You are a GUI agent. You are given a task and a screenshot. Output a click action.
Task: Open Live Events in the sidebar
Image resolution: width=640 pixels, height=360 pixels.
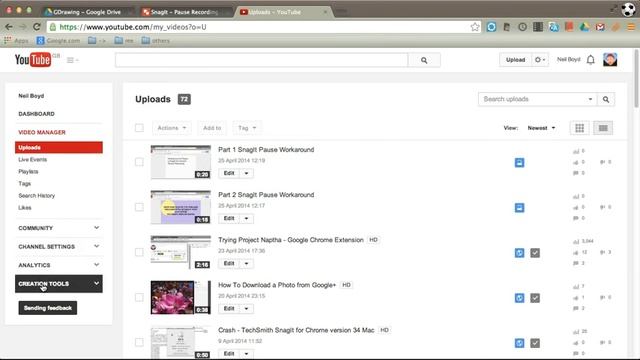[33, 160]
